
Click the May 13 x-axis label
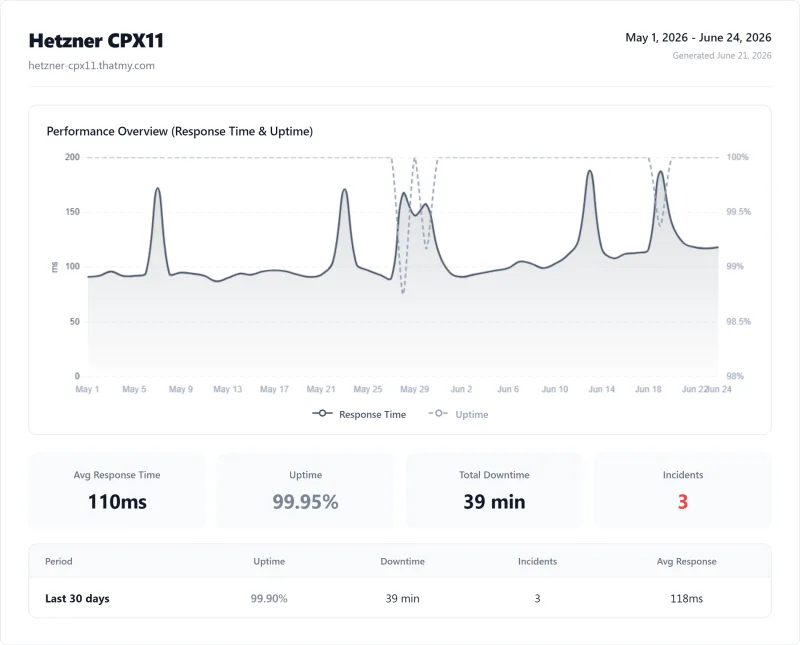(228, 389)
